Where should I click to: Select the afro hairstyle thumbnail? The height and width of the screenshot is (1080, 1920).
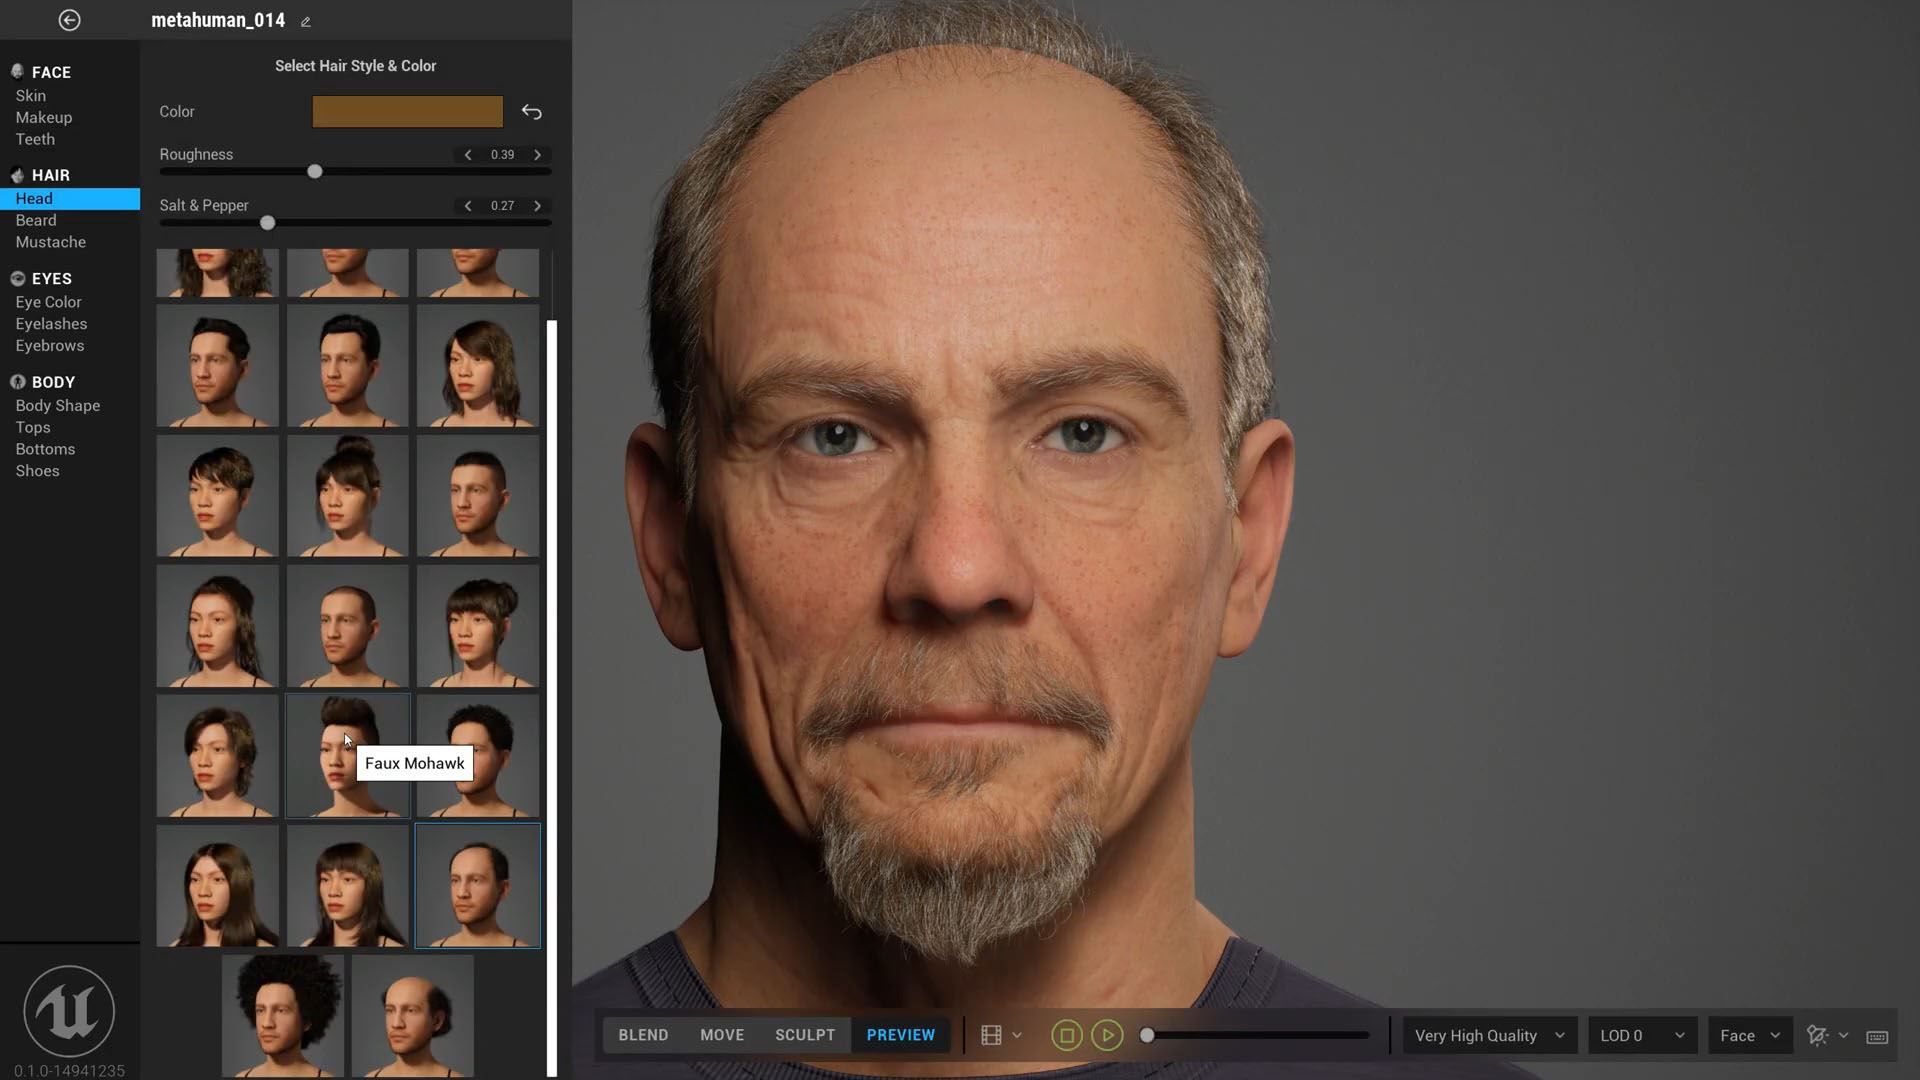pos(283,1016)
